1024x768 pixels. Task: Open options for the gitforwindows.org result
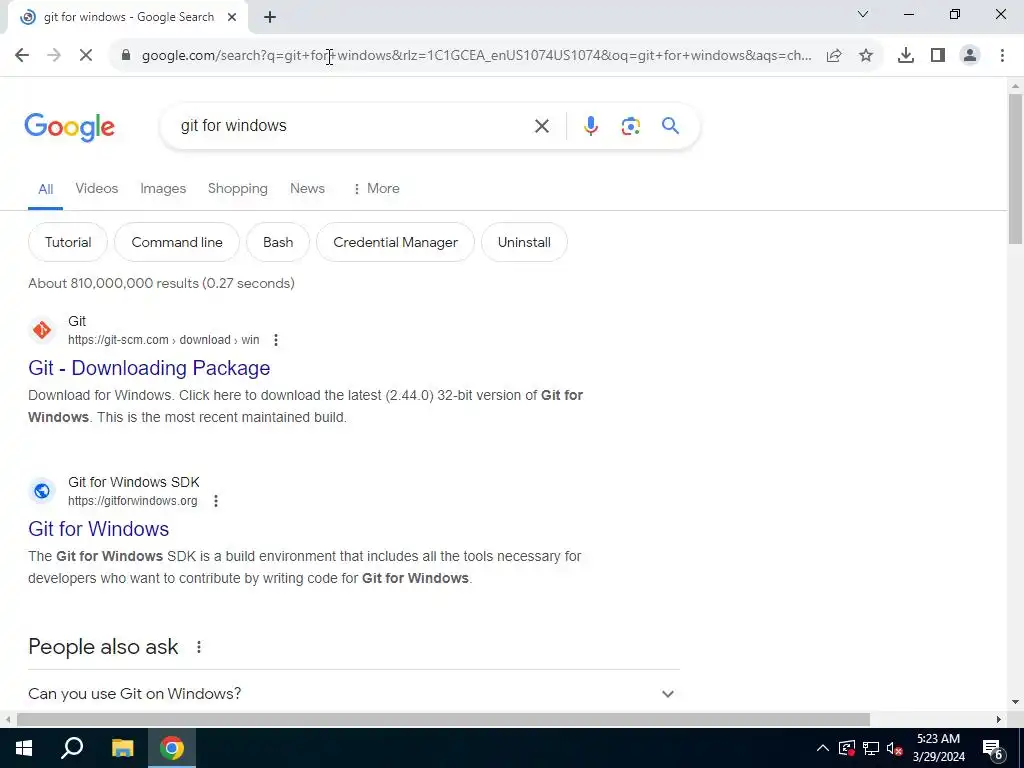coord(216,501)
